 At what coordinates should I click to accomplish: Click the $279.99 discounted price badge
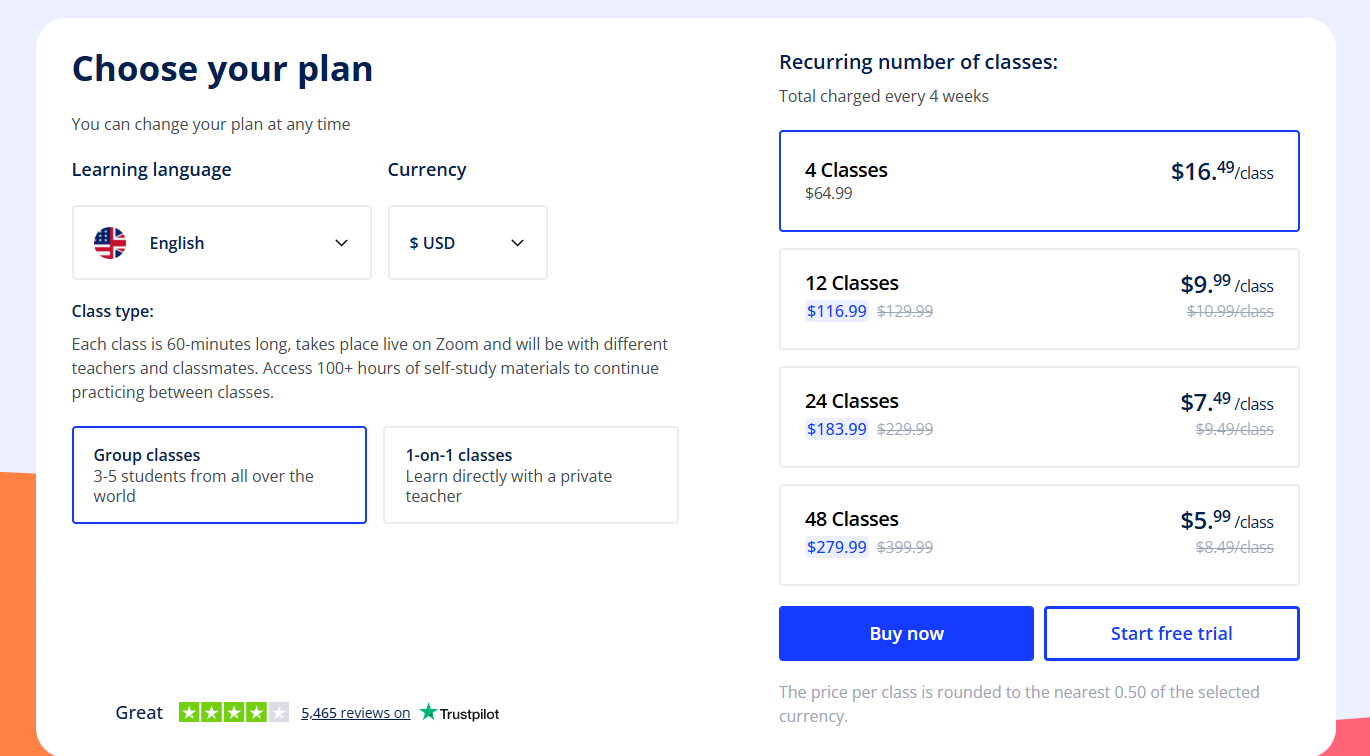click(x=837, y=548)
